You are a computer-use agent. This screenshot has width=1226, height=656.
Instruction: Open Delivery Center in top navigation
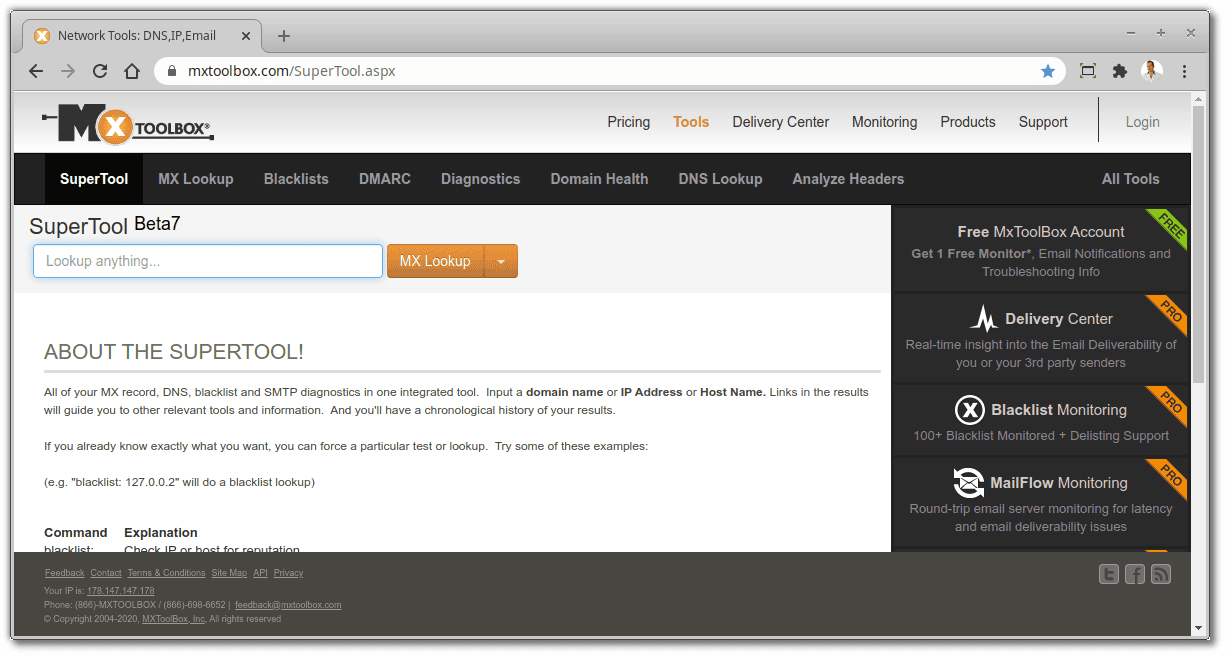coord(781,122)
